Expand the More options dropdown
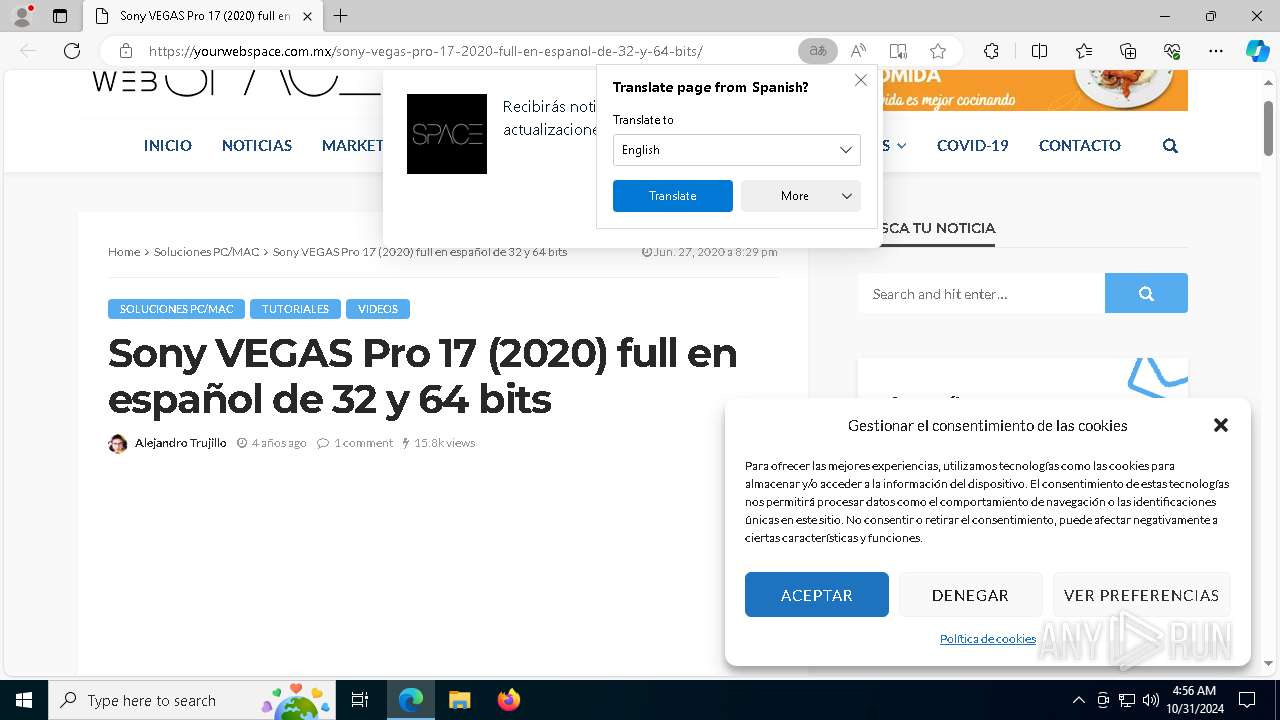The image size is (1280, 720). pyautogui.click(x=801, y=196)
